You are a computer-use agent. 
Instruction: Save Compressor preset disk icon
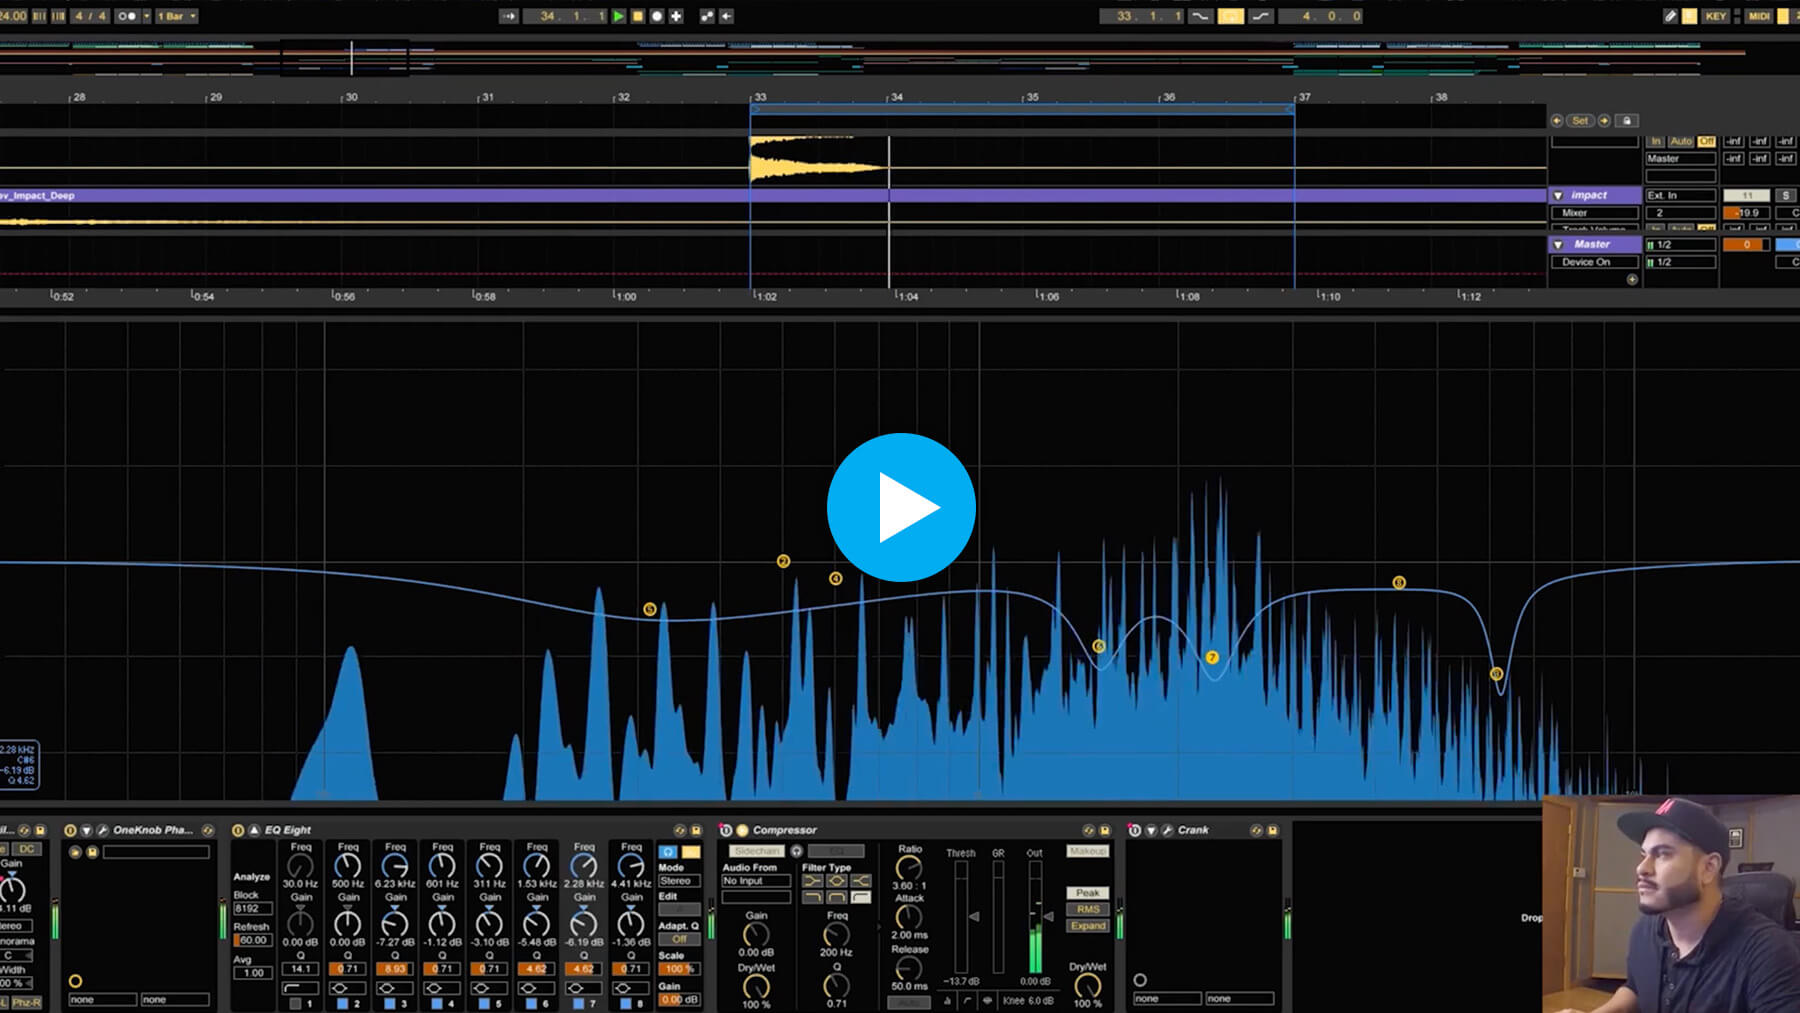pyautogui.click(x=1105, y=830)
